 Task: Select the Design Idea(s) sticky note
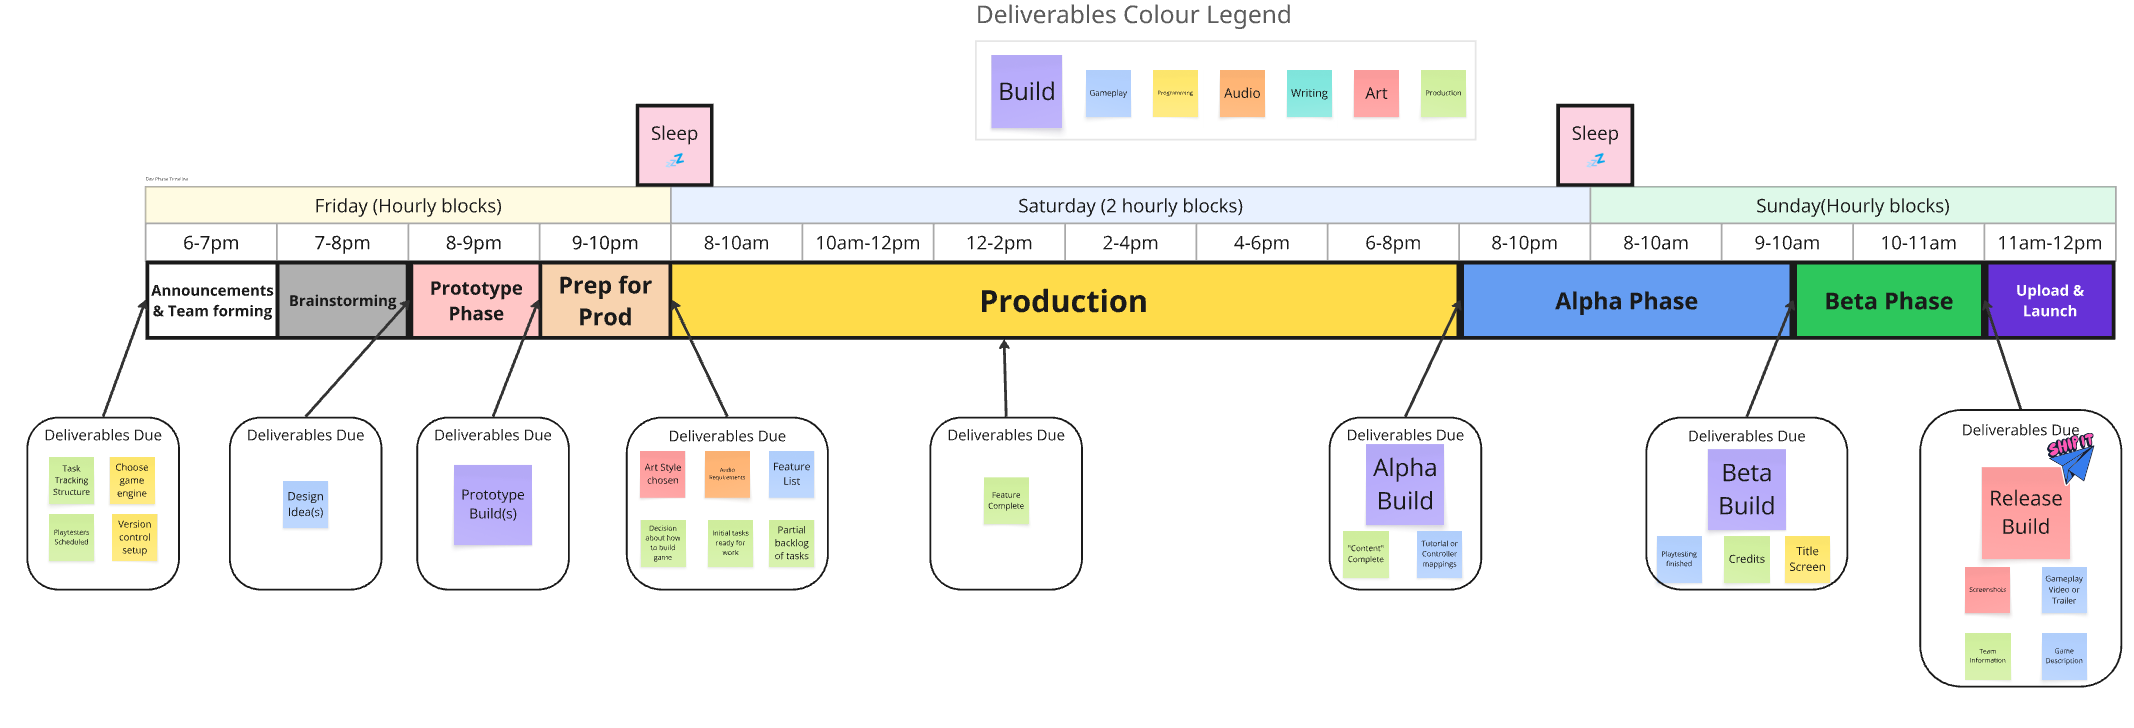(305, 504)
